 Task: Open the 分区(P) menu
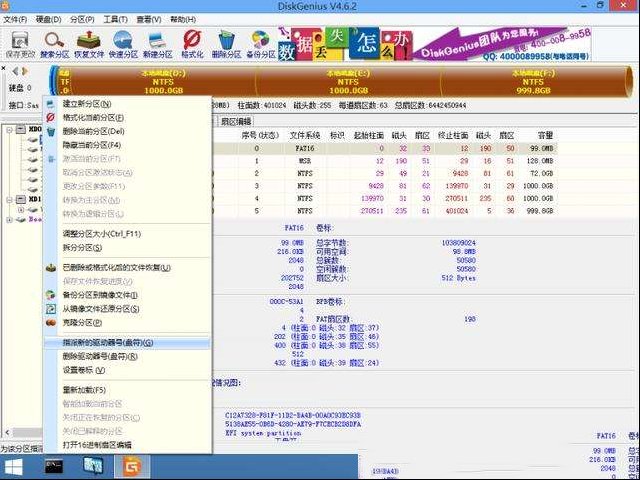82,19
